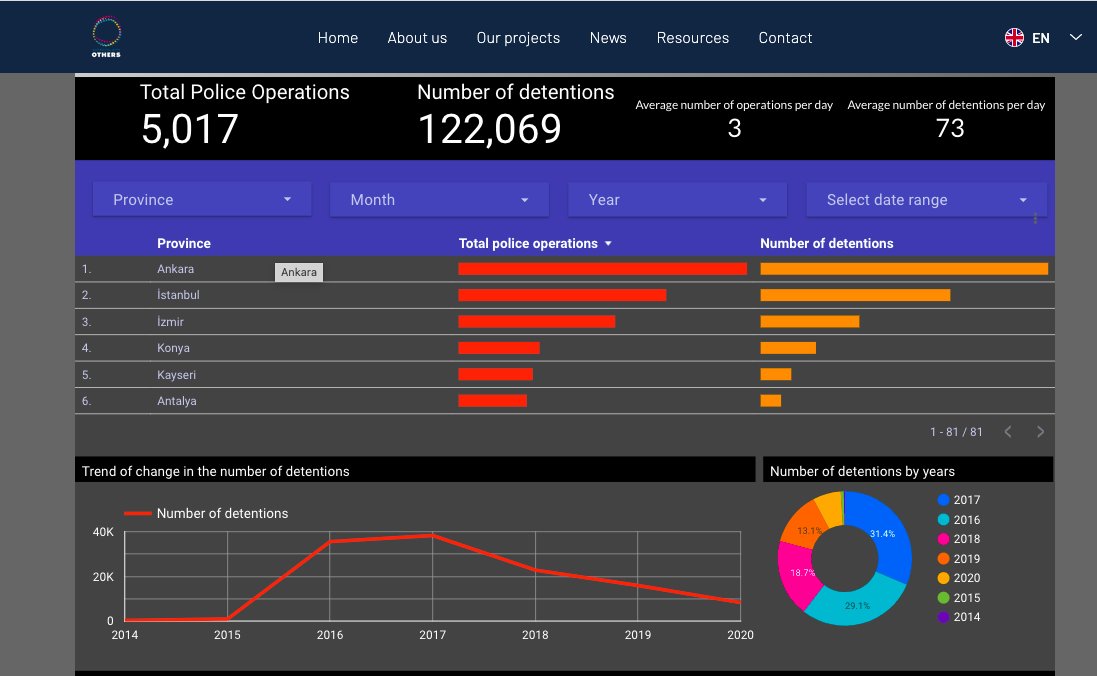Go to previous table page arrow
The height and width of the screenshot is (676, 1097).
coord(1007,432)
